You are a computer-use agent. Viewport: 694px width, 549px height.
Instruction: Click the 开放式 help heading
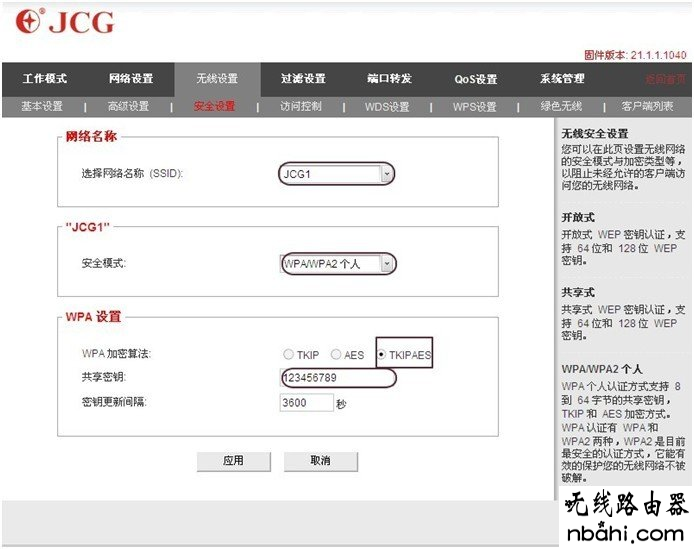click(578, 217)
